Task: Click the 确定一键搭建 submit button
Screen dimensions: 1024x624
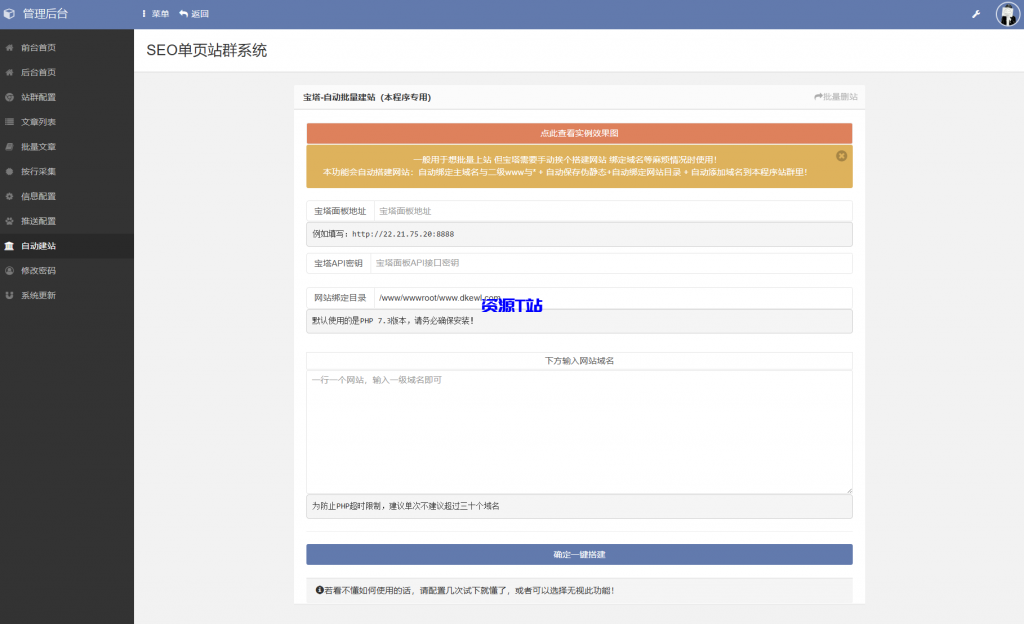Action: pyautogui.click(x=578, y=554)
